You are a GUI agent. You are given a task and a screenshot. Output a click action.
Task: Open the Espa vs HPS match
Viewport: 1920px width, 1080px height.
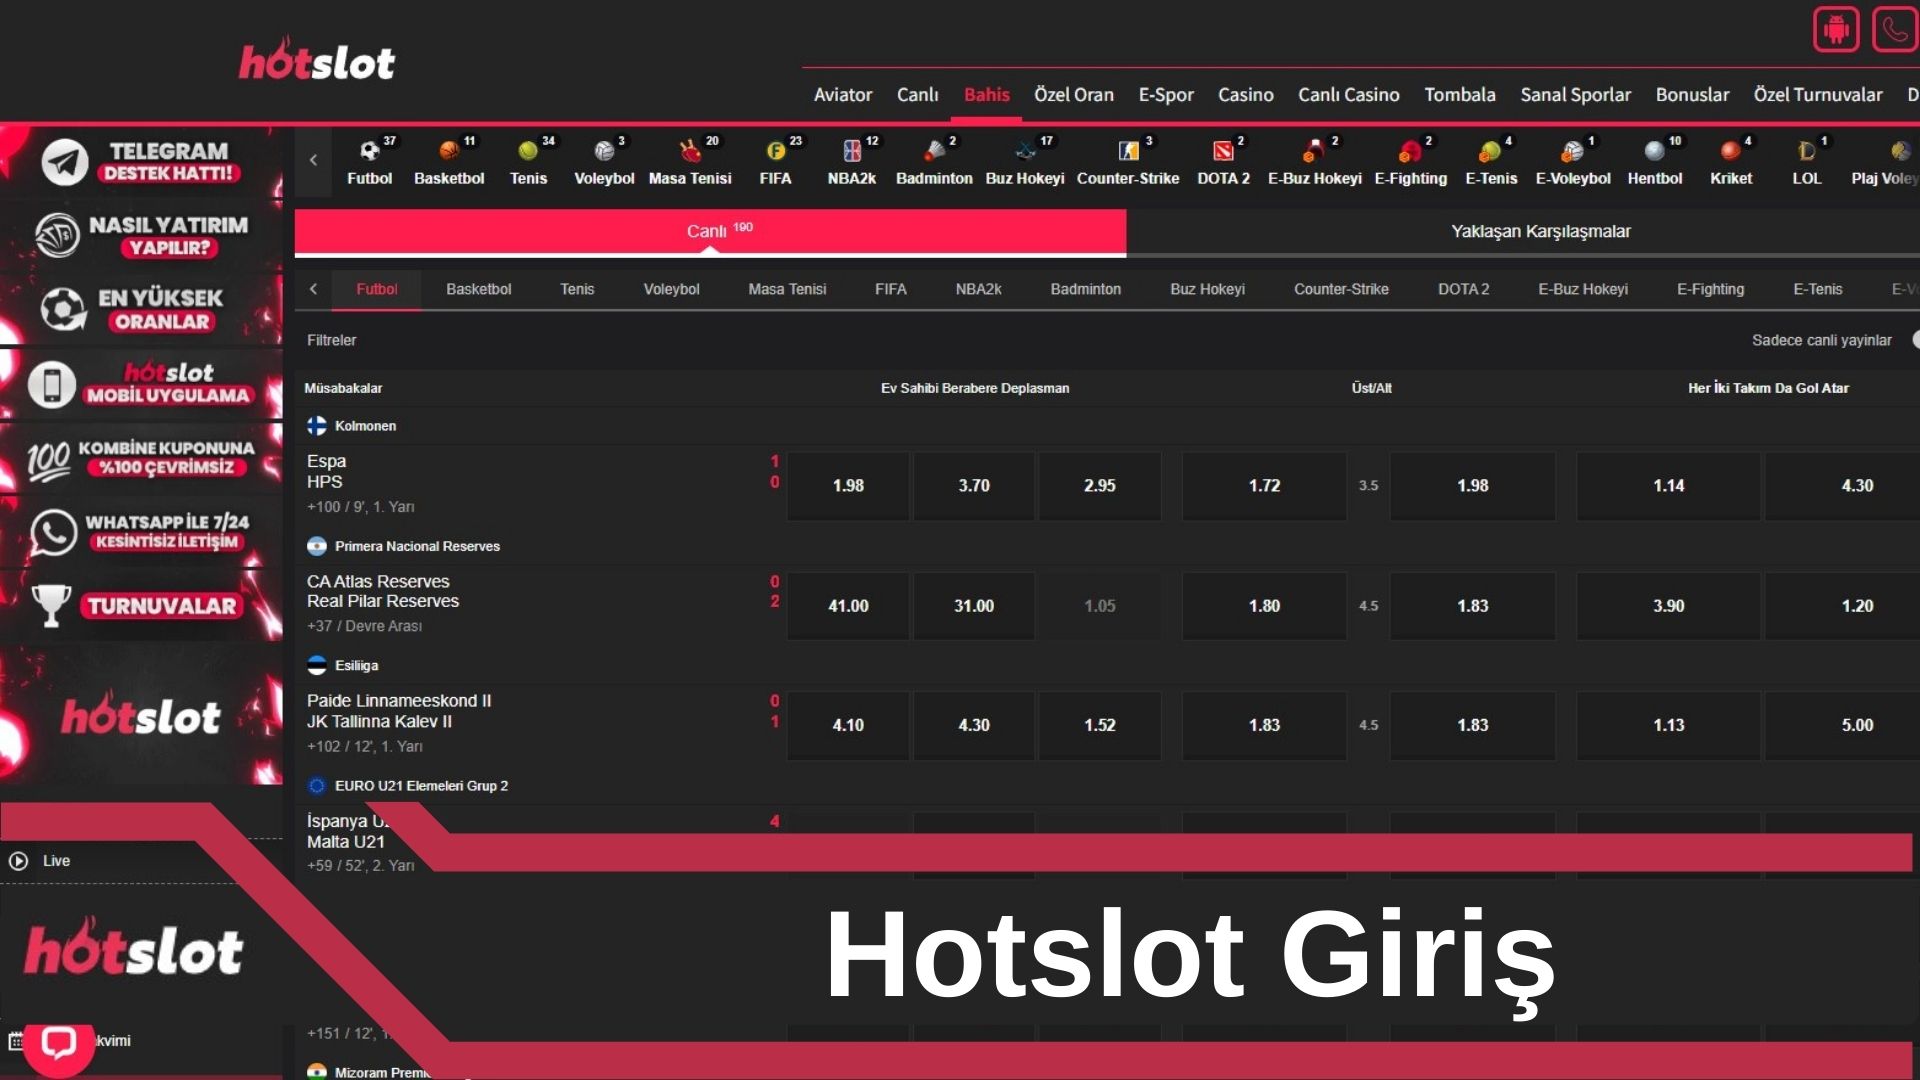point(326,472)
